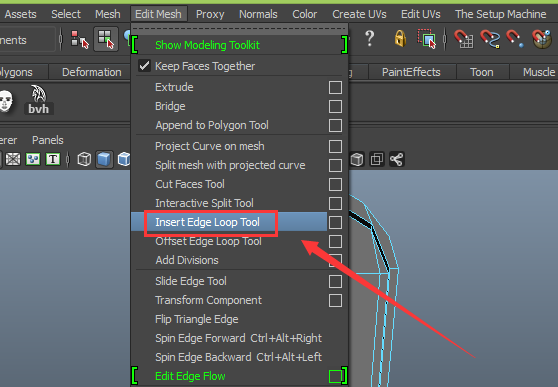The width and height of the screenshot is (558, 387).
Task: Select by component type icon
Action: [x=106, y=39]
